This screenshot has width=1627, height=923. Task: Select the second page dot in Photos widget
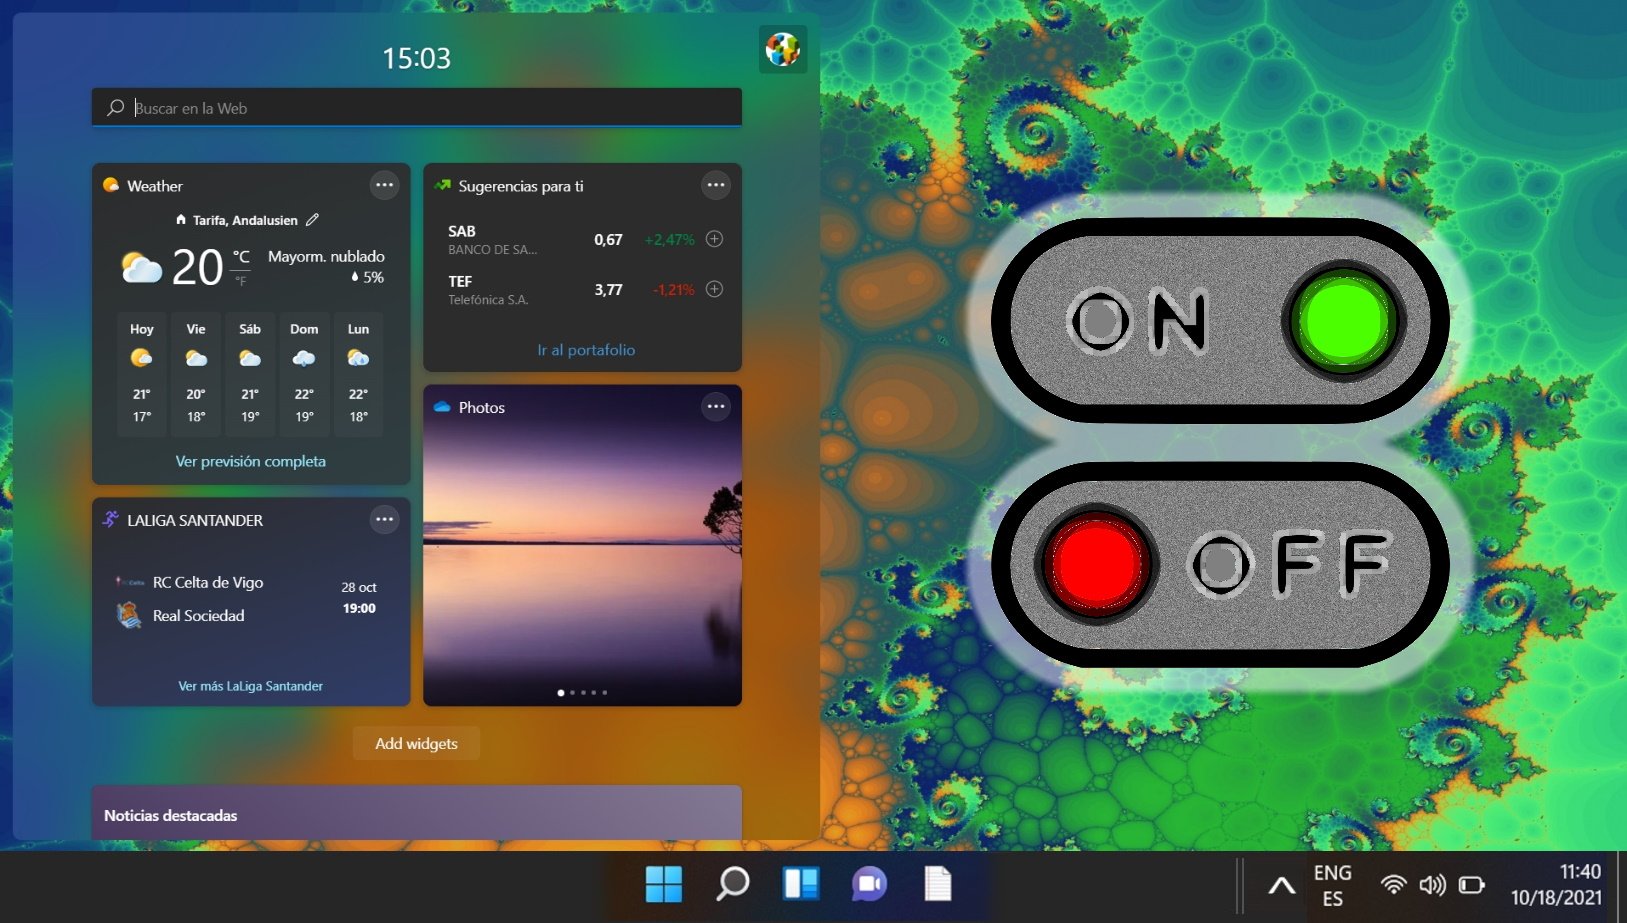572,691
